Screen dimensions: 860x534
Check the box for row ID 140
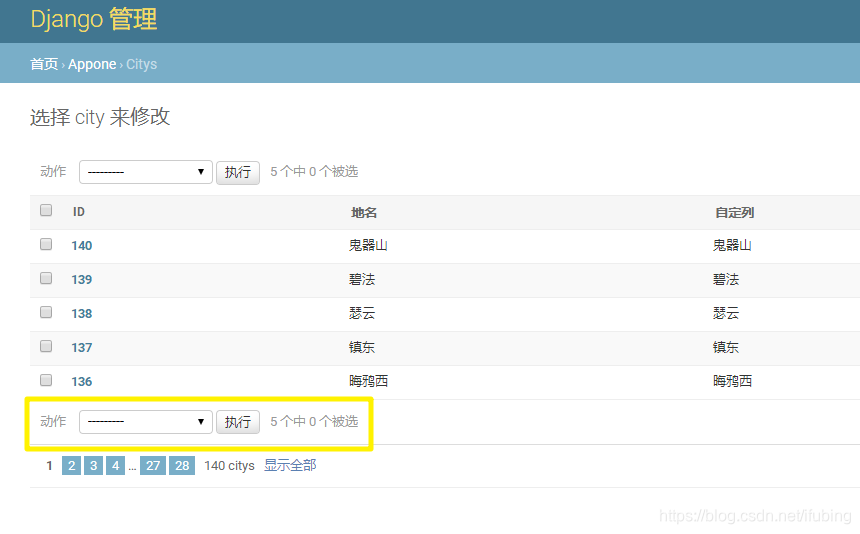(x=46, y=245)
